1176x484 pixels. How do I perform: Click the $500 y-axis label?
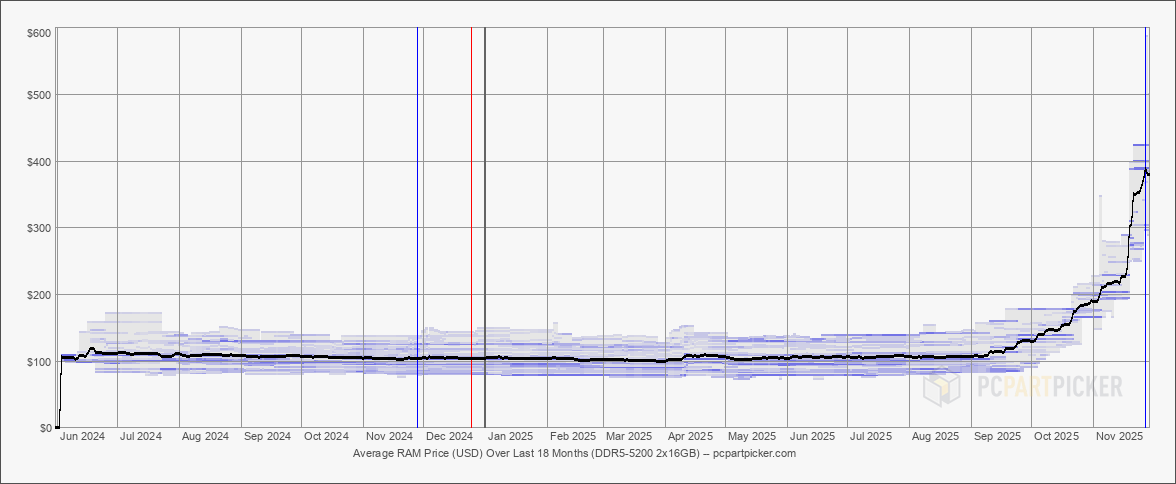coord(39,95)
